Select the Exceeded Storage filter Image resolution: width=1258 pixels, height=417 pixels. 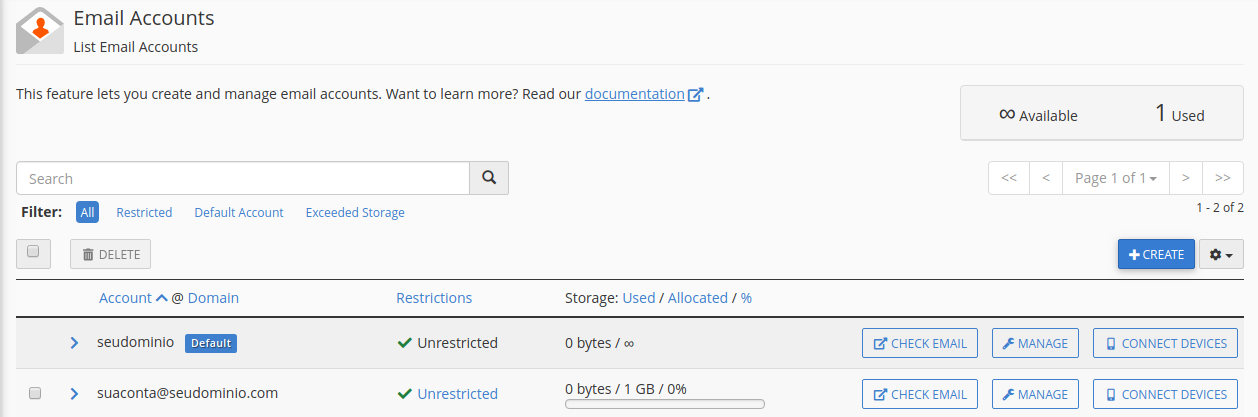[x=355, y=212]
